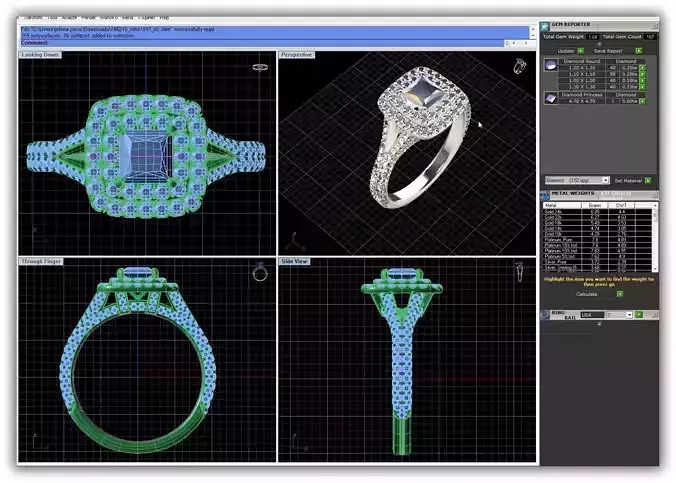676x483 pixels.
Task: Select the Silver Pure row
Action: click(x=597, y=262)
